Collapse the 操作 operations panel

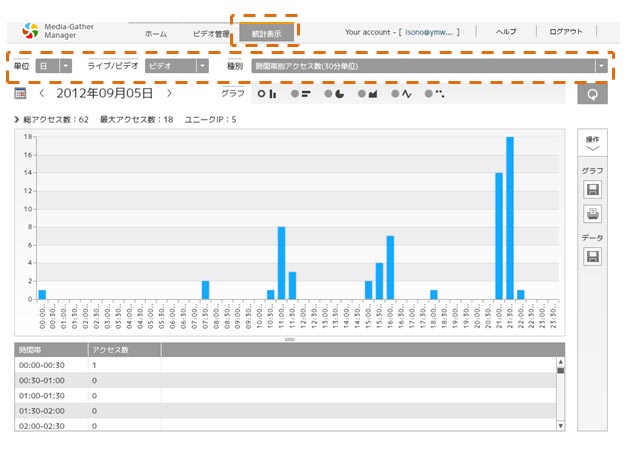coord(592,141)
